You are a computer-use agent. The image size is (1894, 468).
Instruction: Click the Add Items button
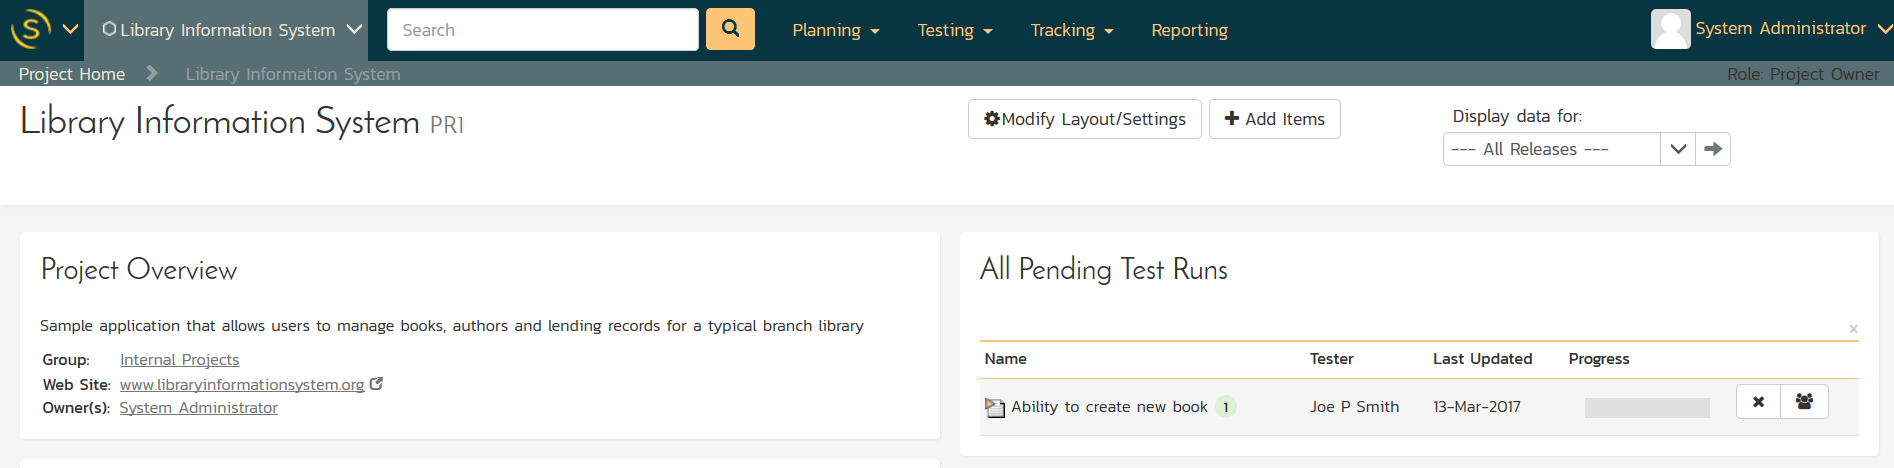(x=1274, y=119)
